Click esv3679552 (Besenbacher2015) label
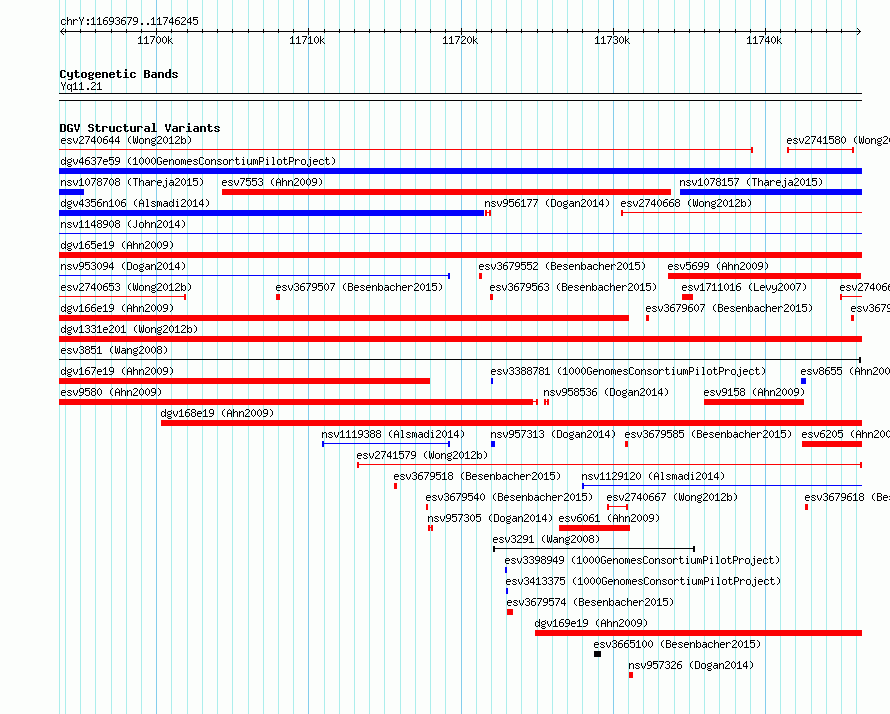The image size is (890, 714). coord(562,266)
